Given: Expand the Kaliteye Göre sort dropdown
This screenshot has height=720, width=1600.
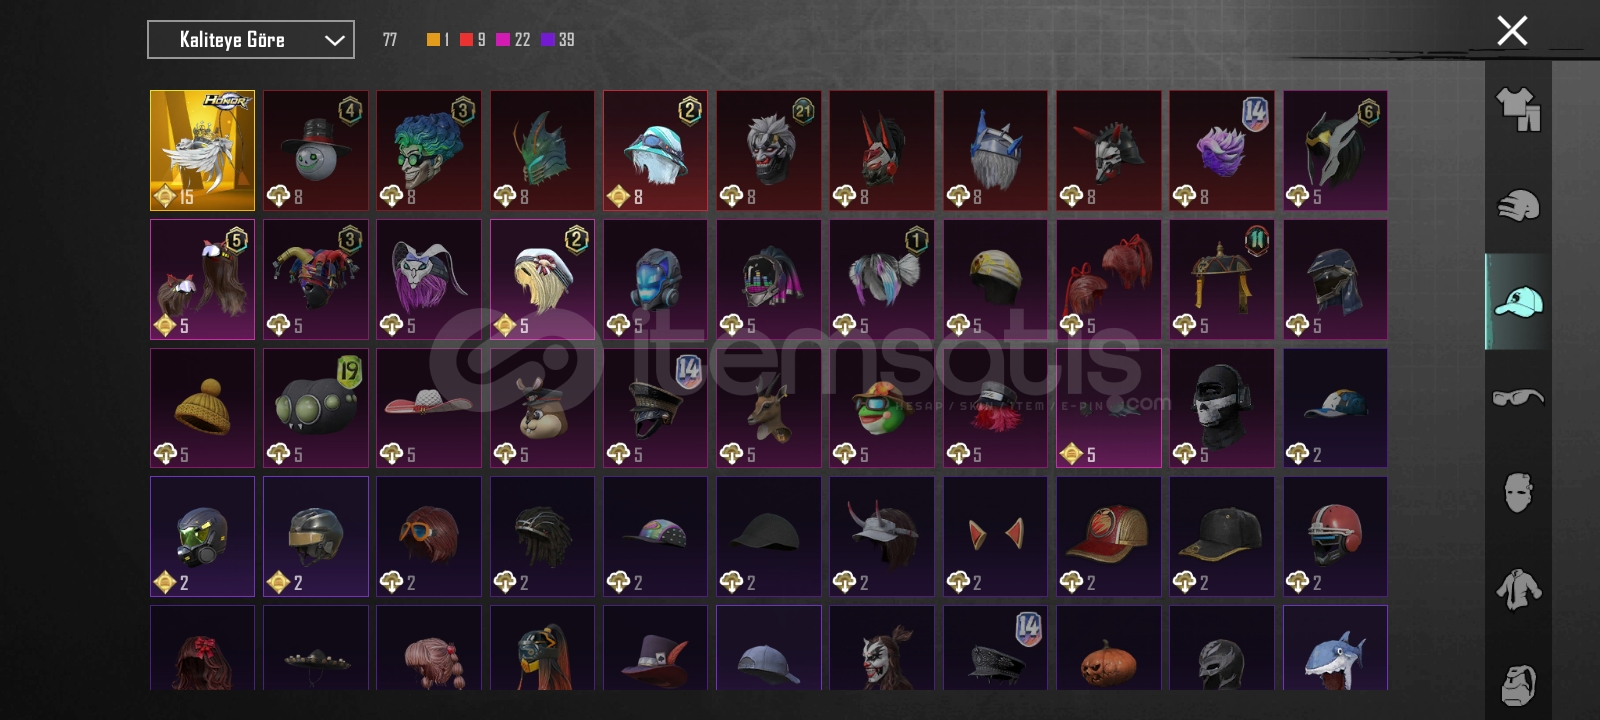Looking at the screenshot, I should tap(251, 40).
